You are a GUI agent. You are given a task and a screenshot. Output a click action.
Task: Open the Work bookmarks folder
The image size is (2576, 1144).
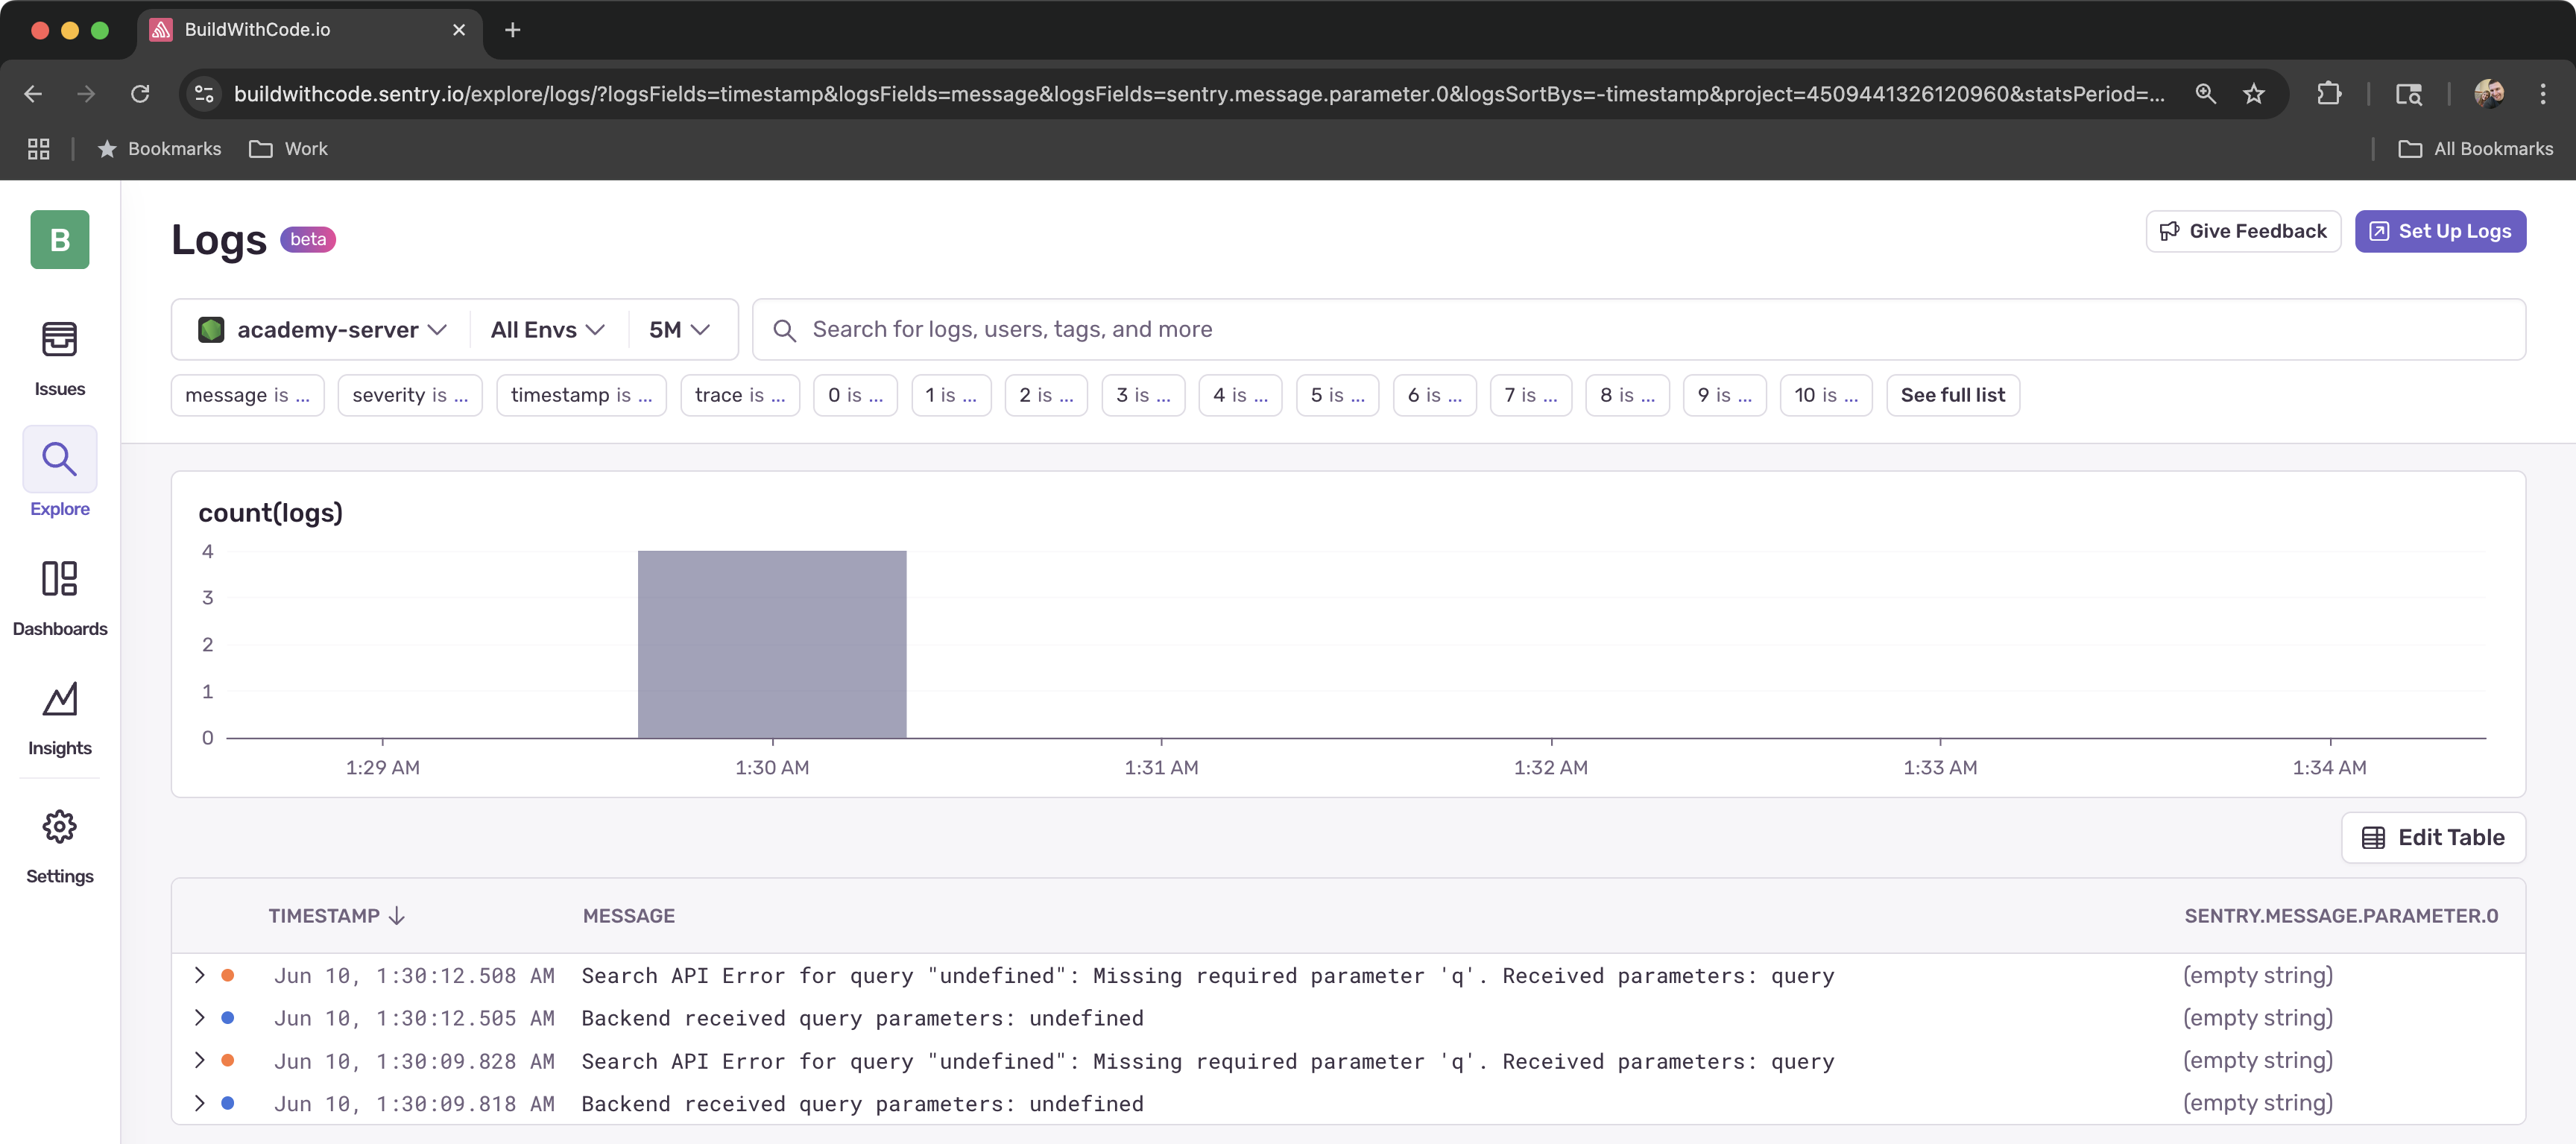pos(289,149)
